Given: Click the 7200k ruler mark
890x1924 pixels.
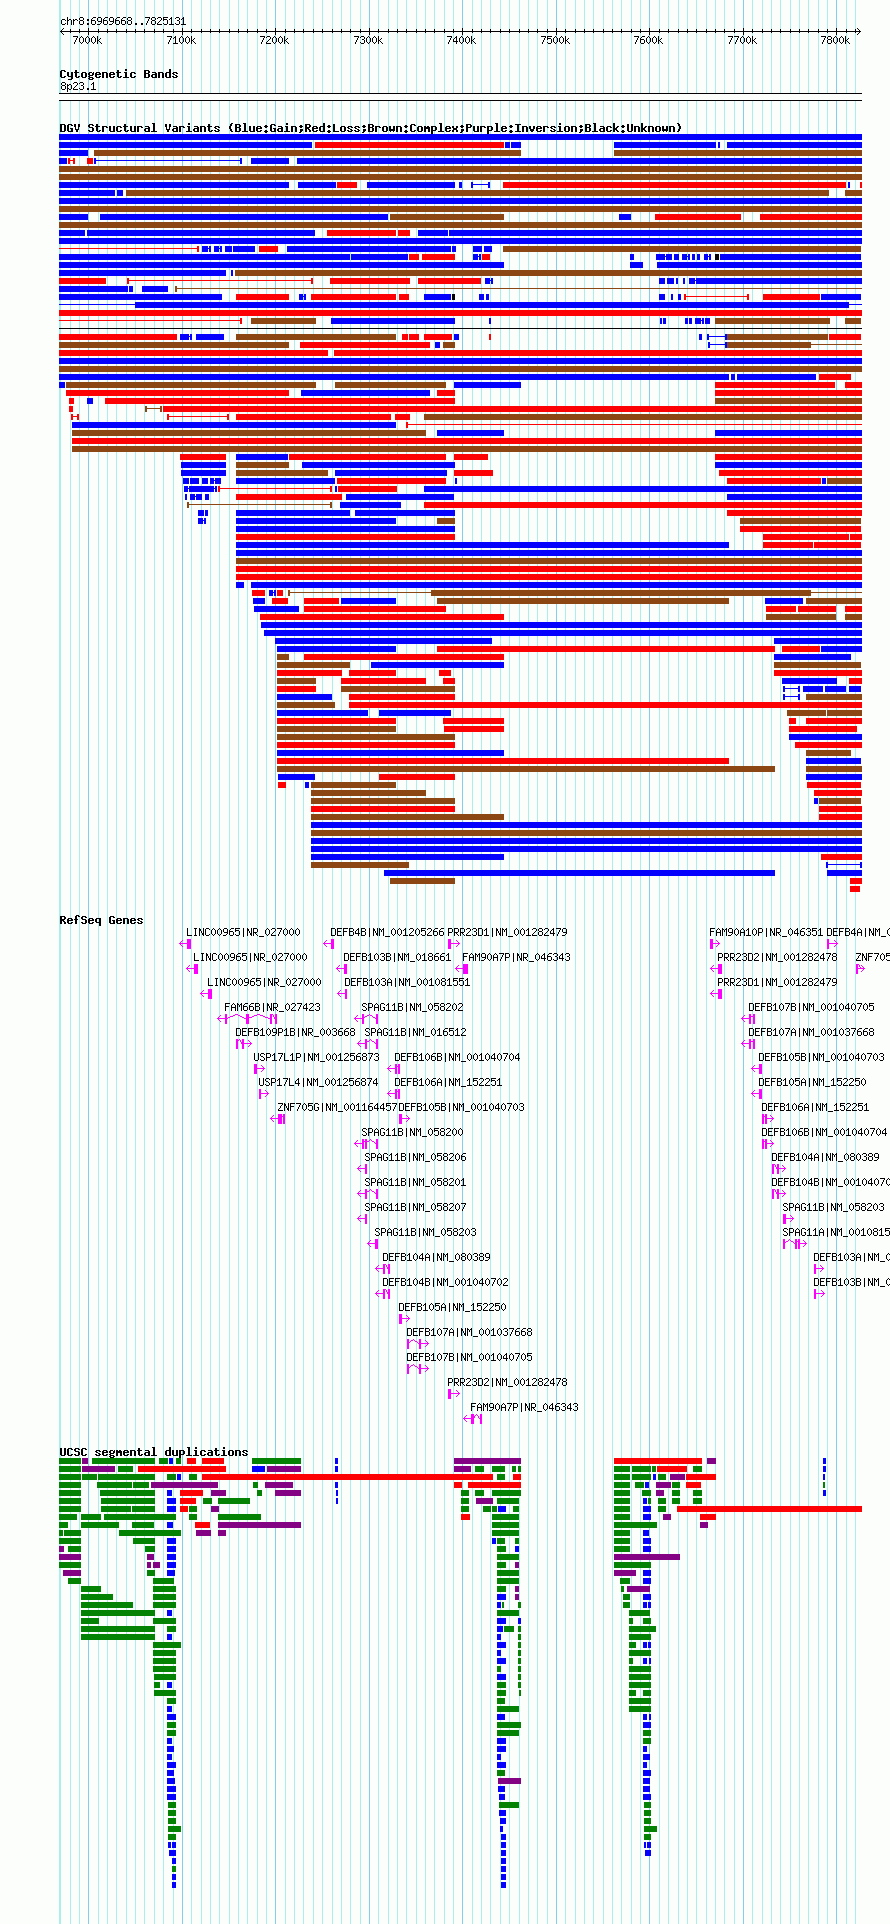Looking at the screenshot, I should point(274,40).
